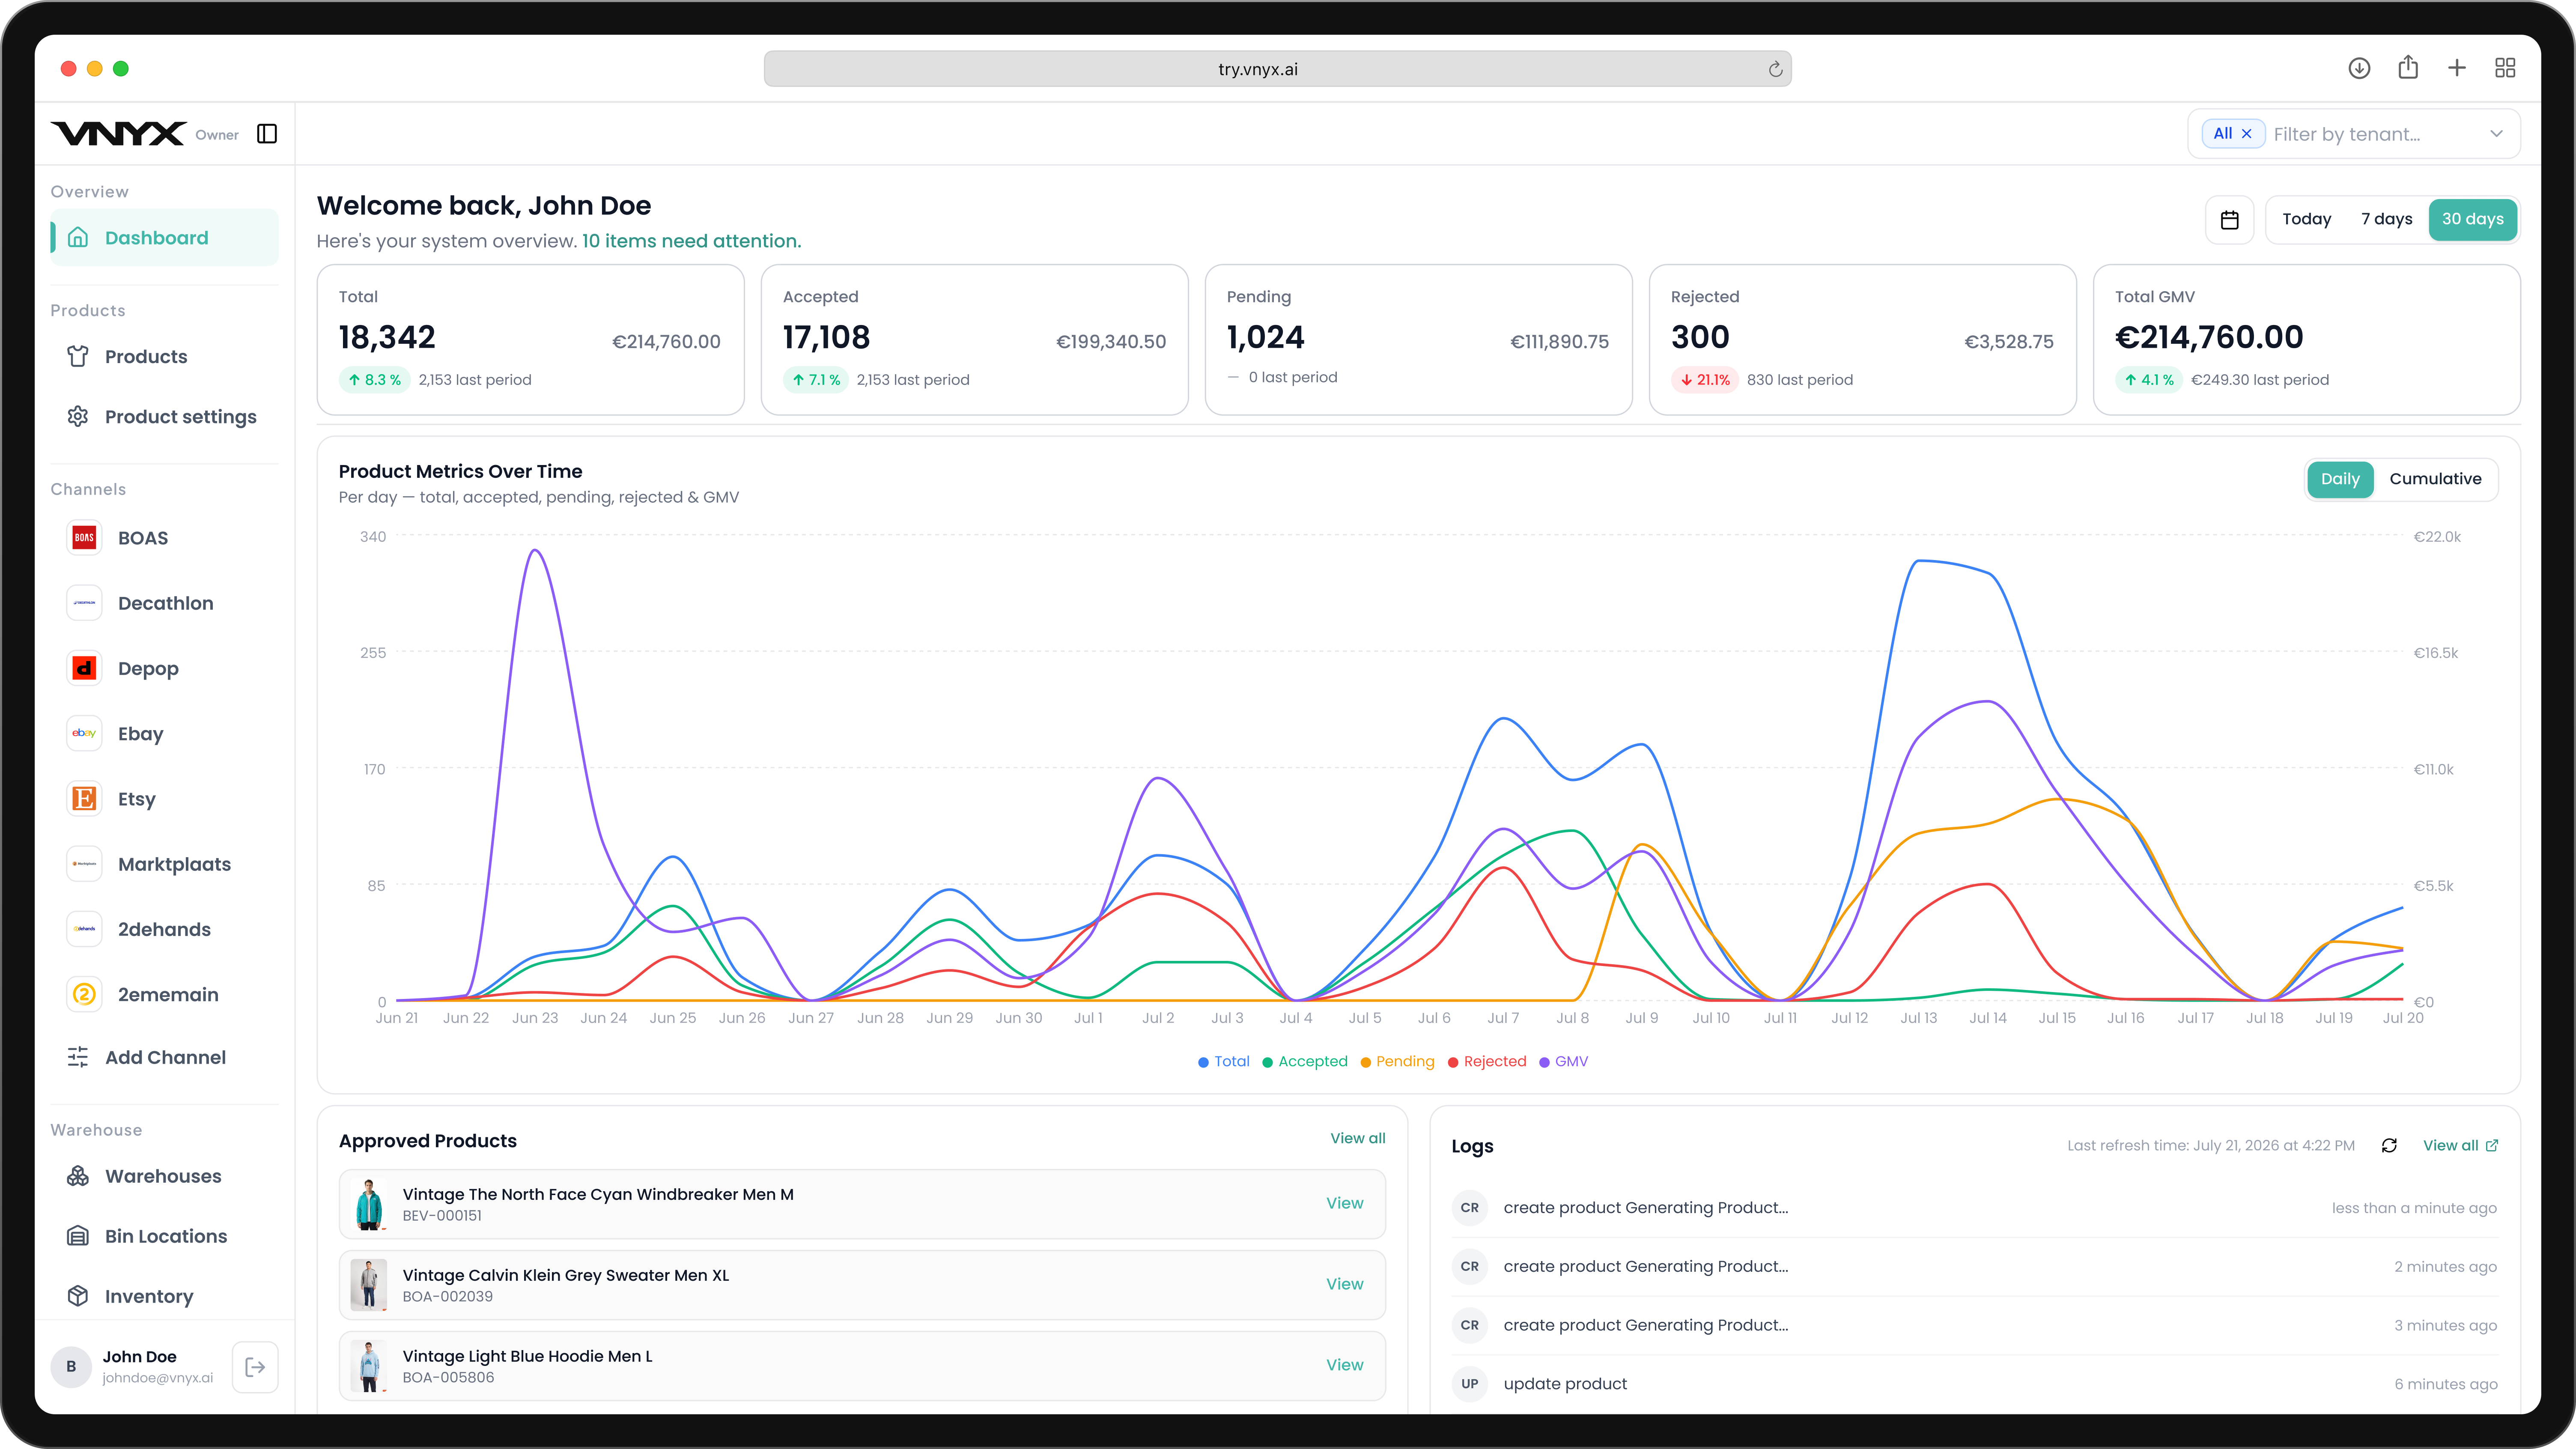Image resolution: width=2576 pixels, height=1449 pixels.
Task: Click log entry 'less than a minute ago'
Action: coord(1974,1208)
